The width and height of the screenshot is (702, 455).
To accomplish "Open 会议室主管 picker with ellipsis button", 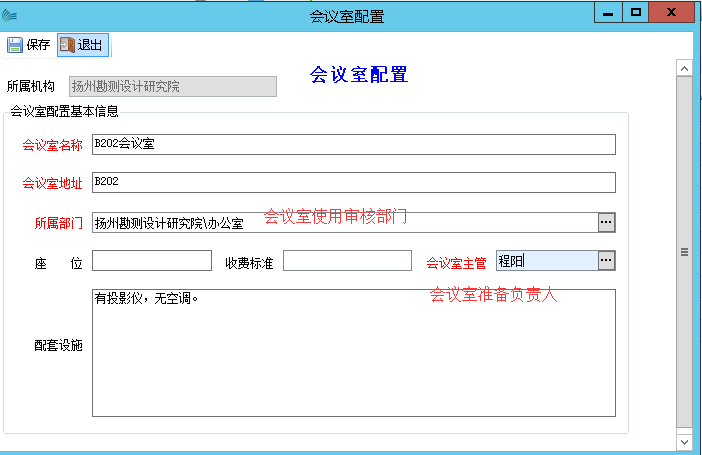I will pos(606,260).
